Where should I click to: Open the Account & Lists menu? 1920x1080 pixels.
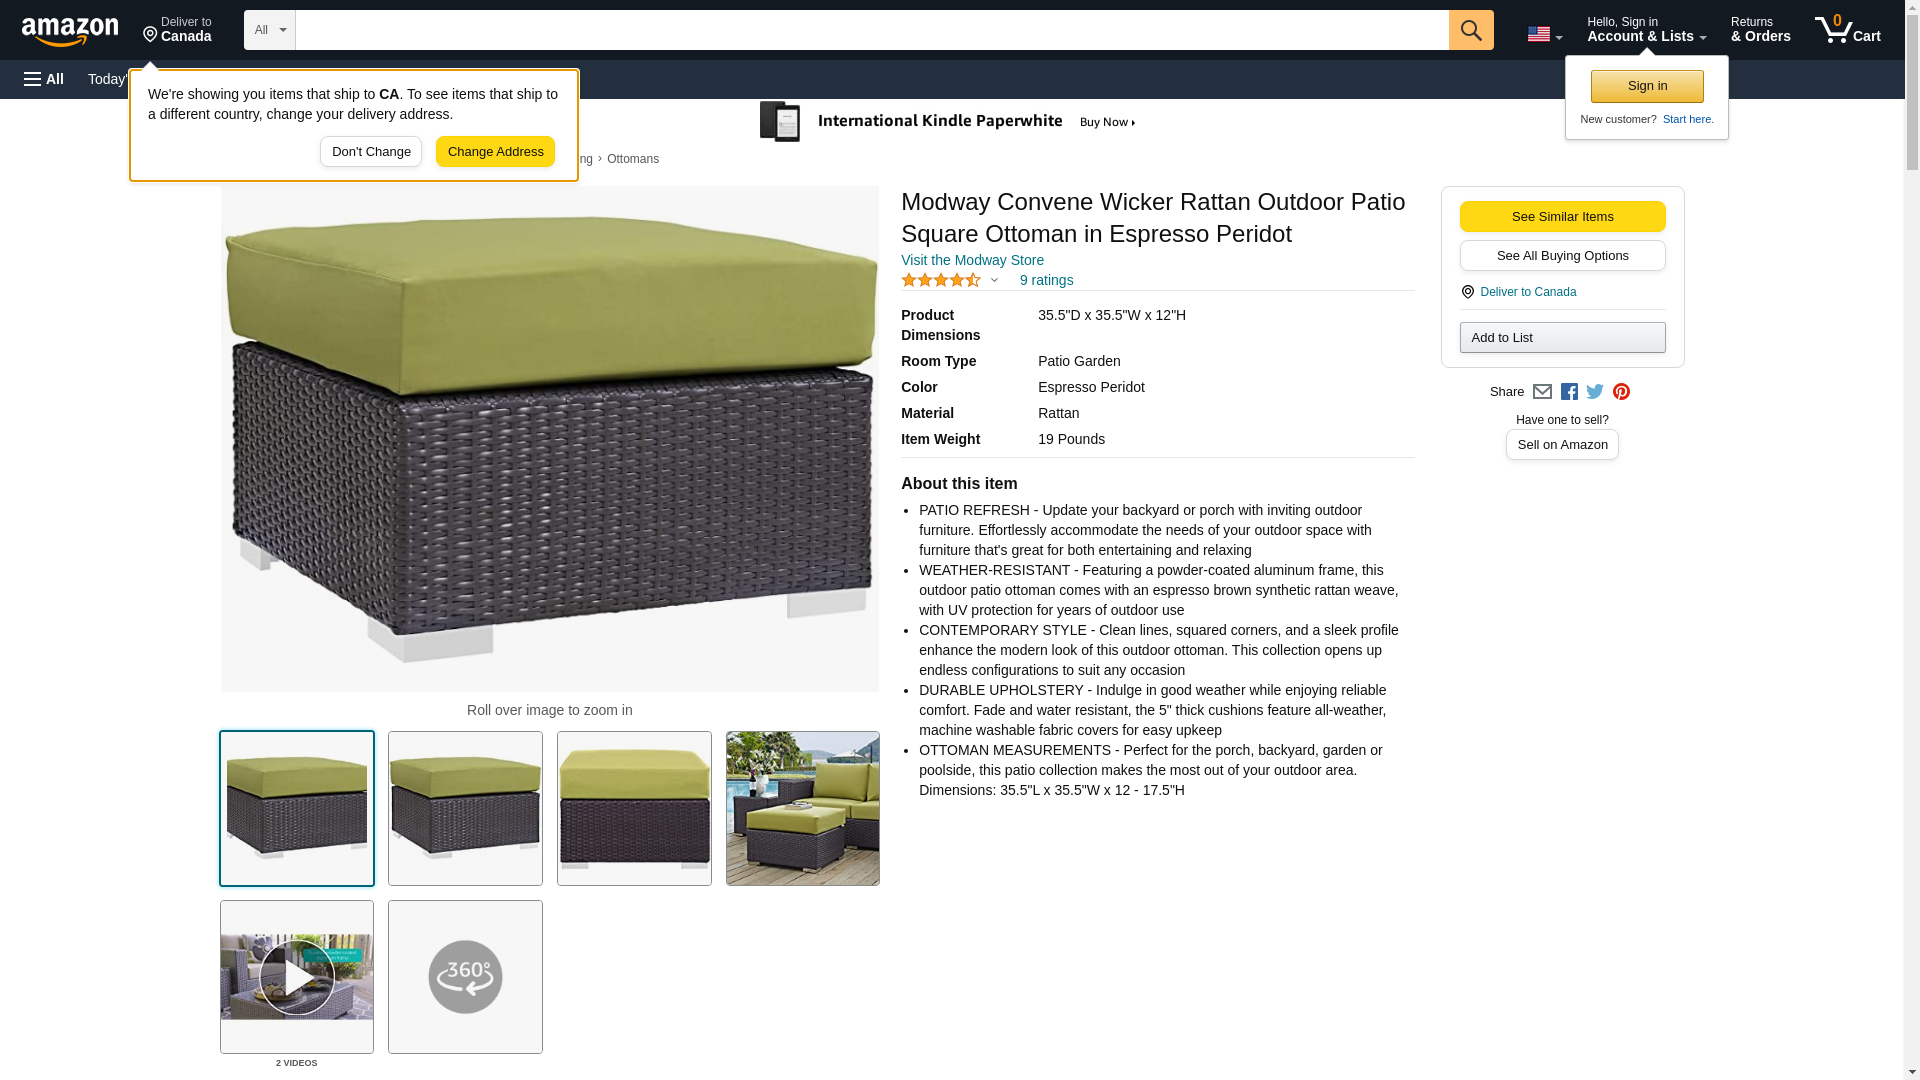[x=1646, y=30]
